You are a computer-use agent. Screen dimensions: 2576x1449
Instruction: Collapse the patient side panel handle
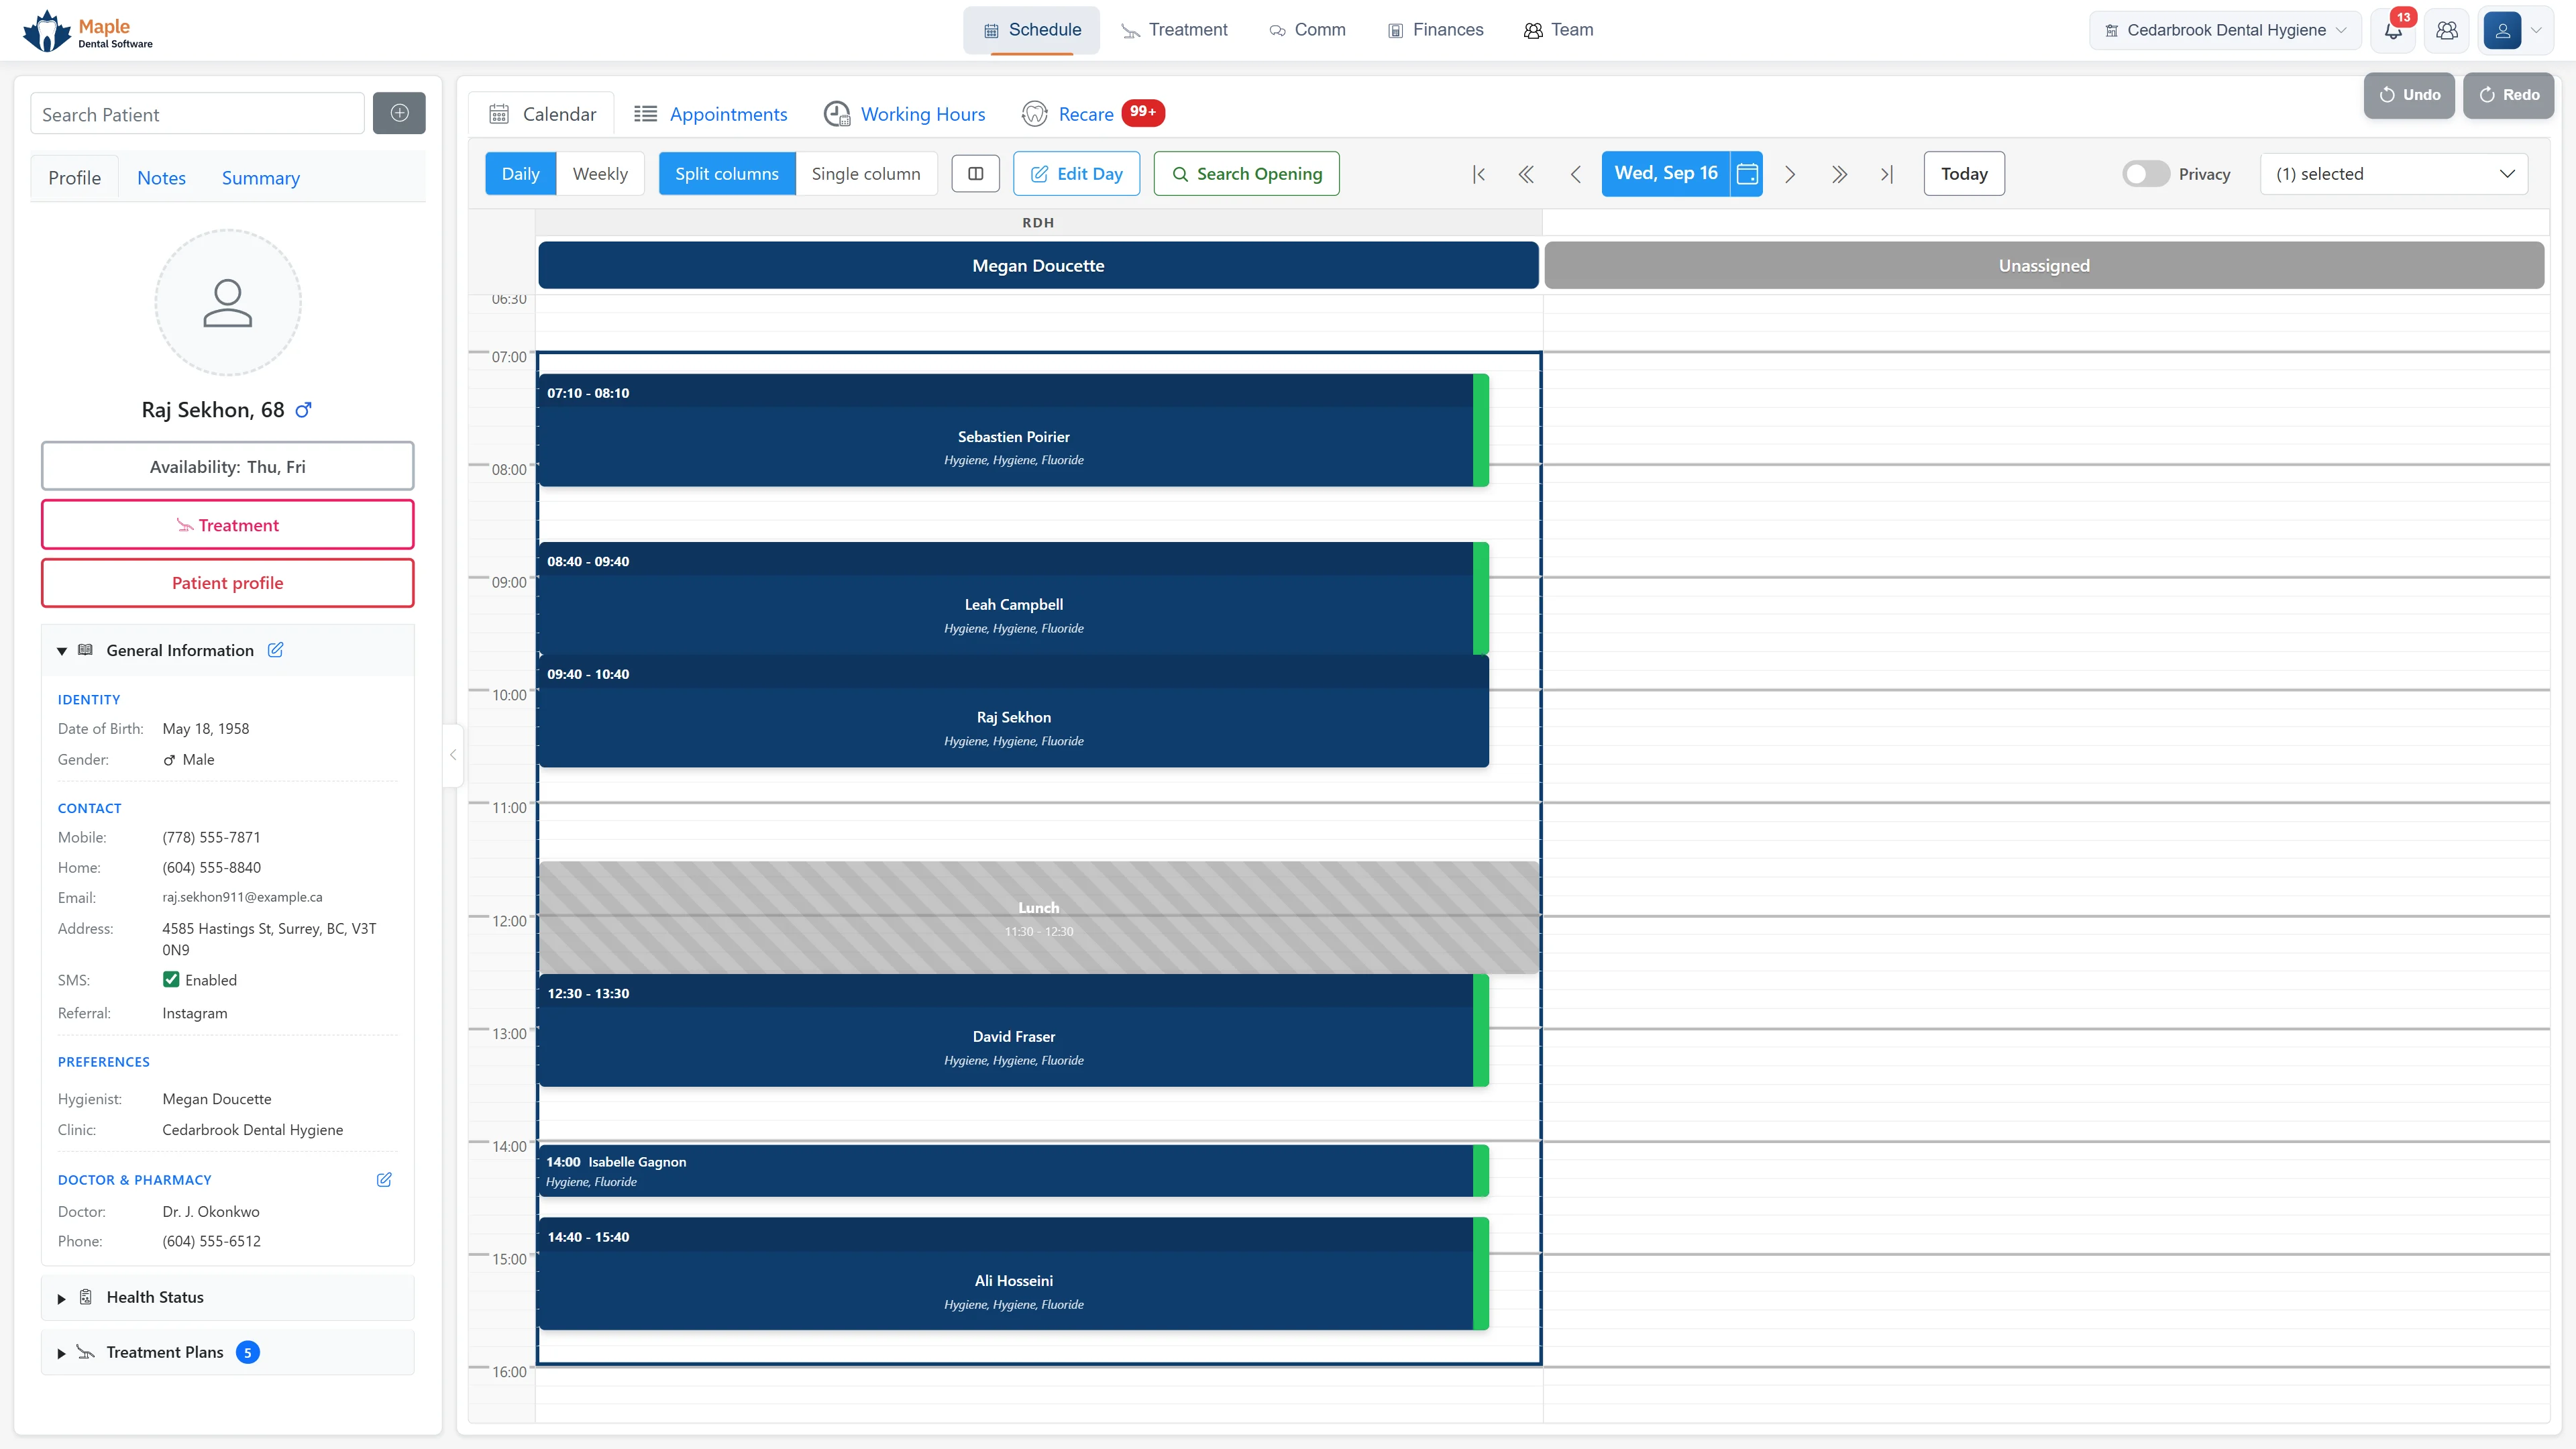[x=453, y=755]
